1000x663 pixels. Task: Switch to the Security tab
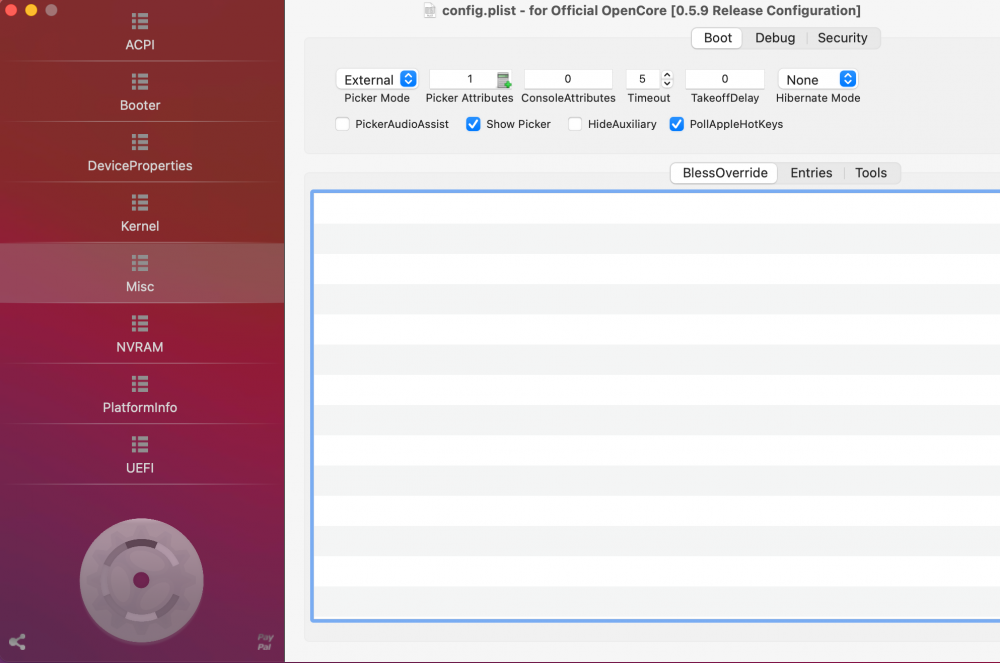click(842, 38)
